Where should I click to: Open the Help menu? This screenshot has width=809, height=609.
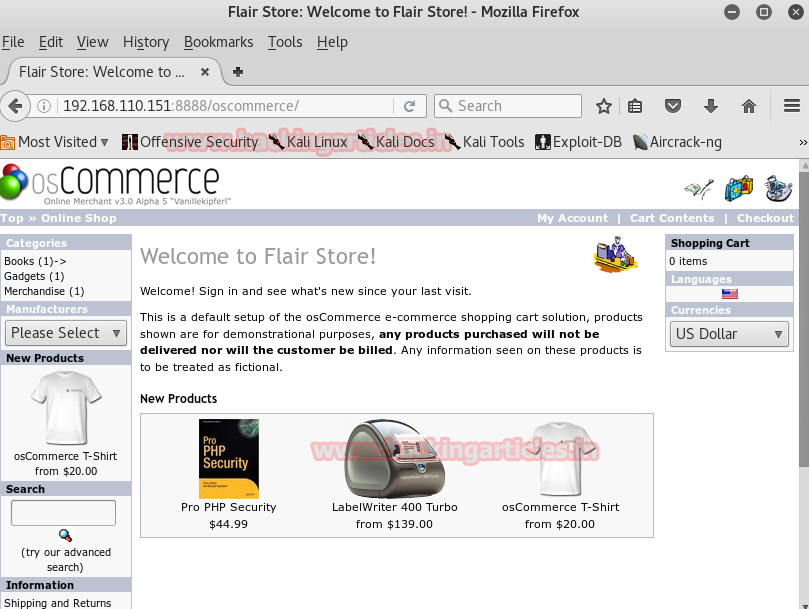point(332,42)
